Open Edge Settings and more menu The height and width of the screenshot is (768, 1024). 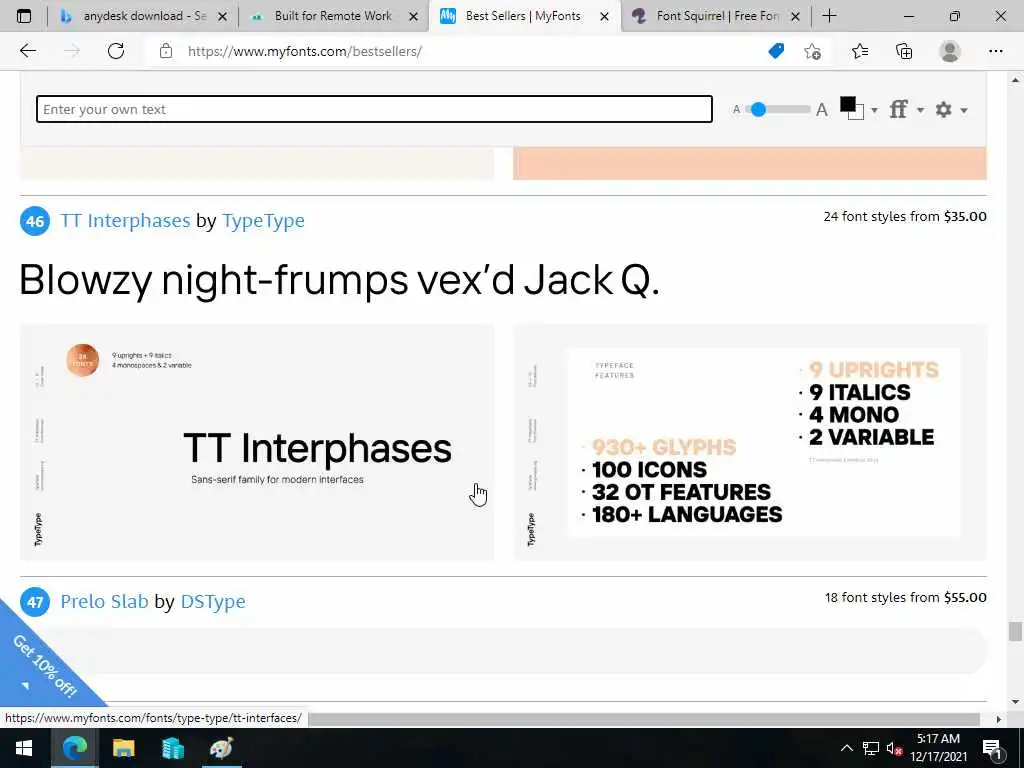click(x=995, y=51)
